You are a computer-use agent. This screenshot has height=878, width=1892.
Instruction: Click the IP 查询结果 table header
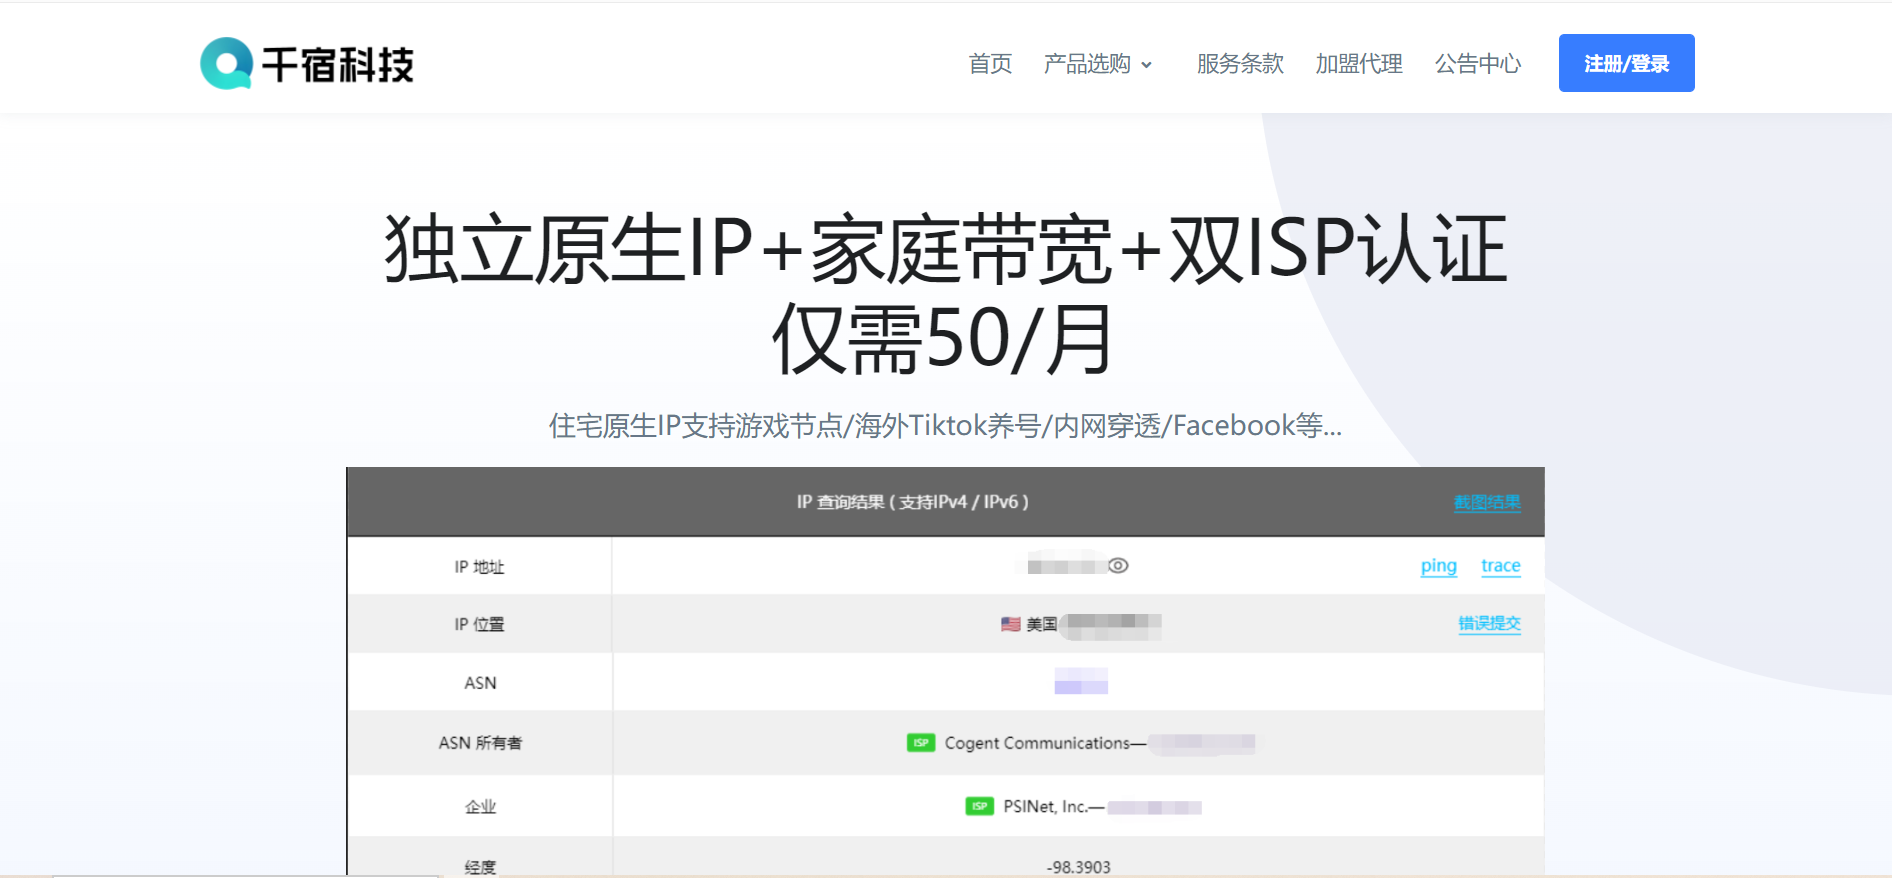[x=912, y=502]
